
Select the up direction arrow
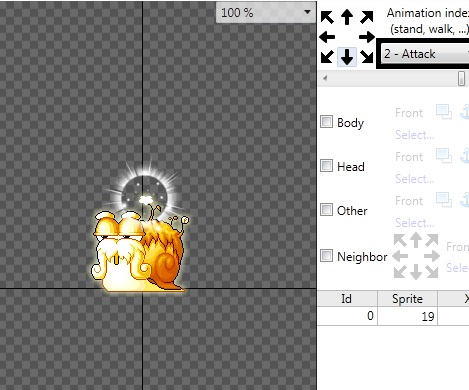[347, 17]
